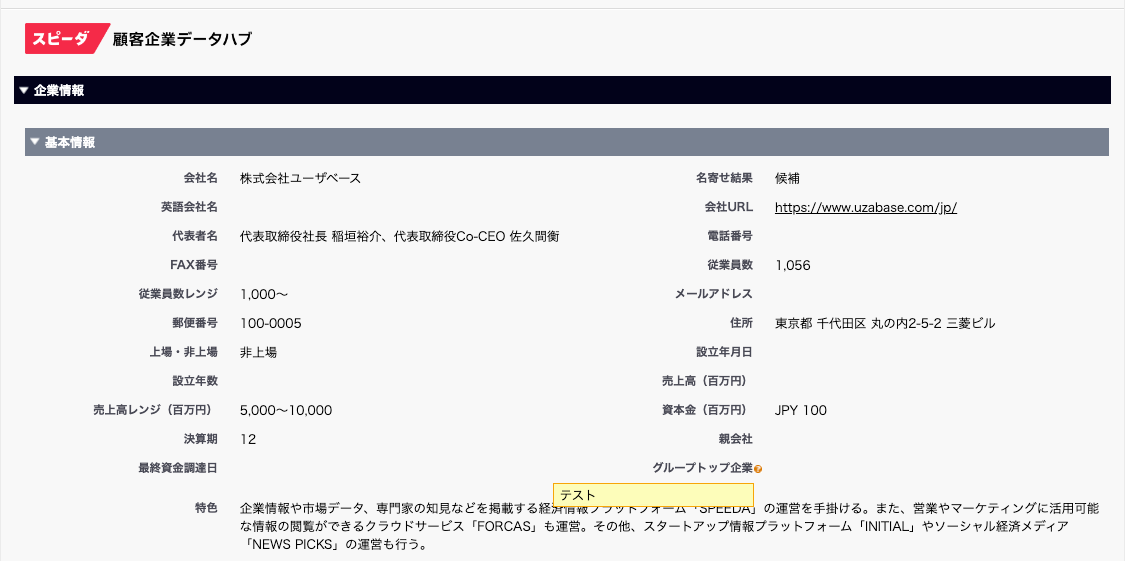1125x561 pixels.
Task: Click capital value JPY 100
Action: click(800, 411)
